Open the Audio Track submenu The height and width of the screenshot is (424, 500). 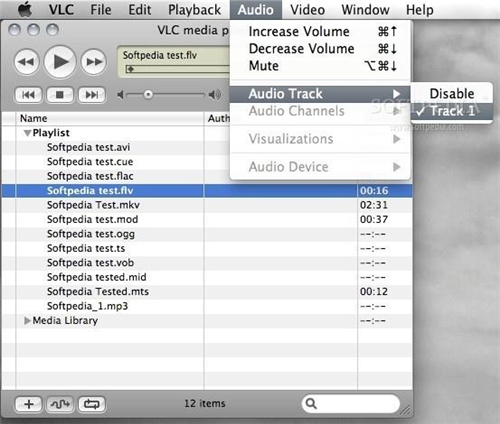coord(320,94)
